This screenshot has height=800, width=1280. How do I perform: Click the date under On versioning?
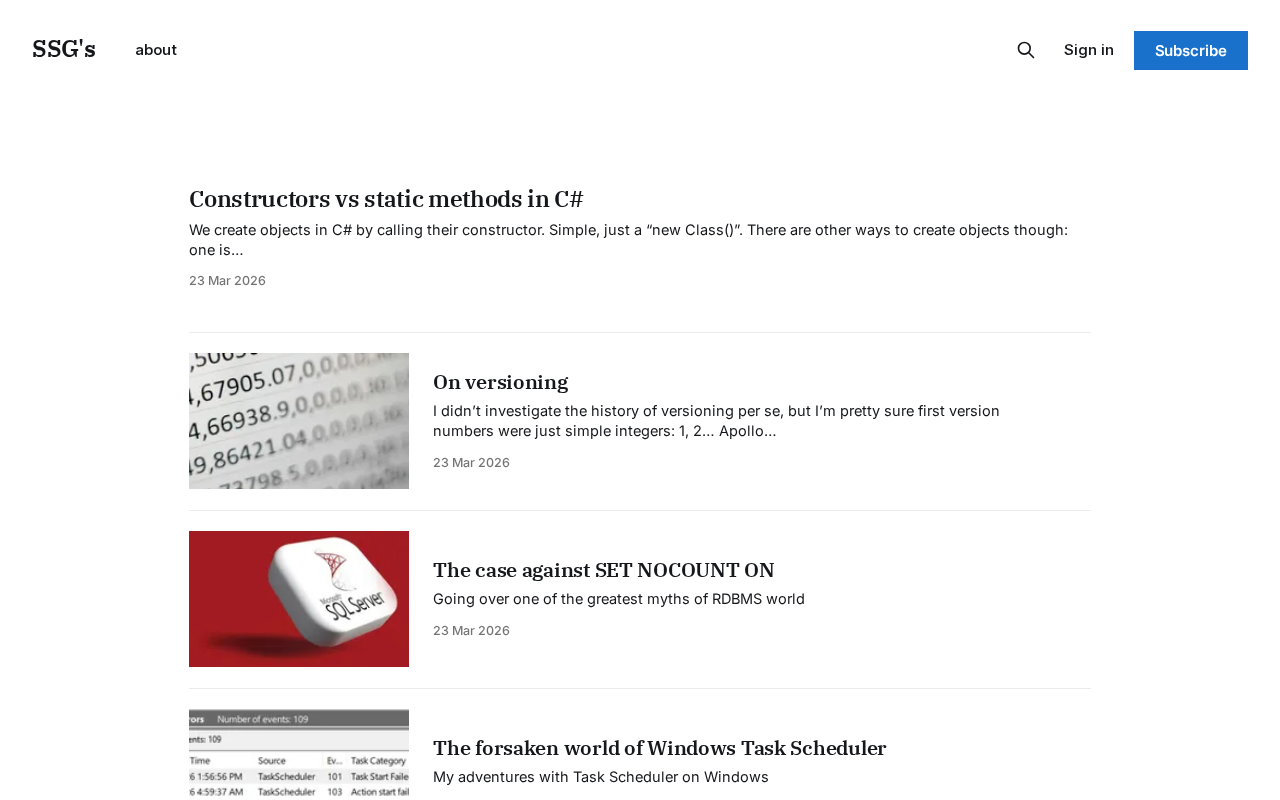coord(471,463)
